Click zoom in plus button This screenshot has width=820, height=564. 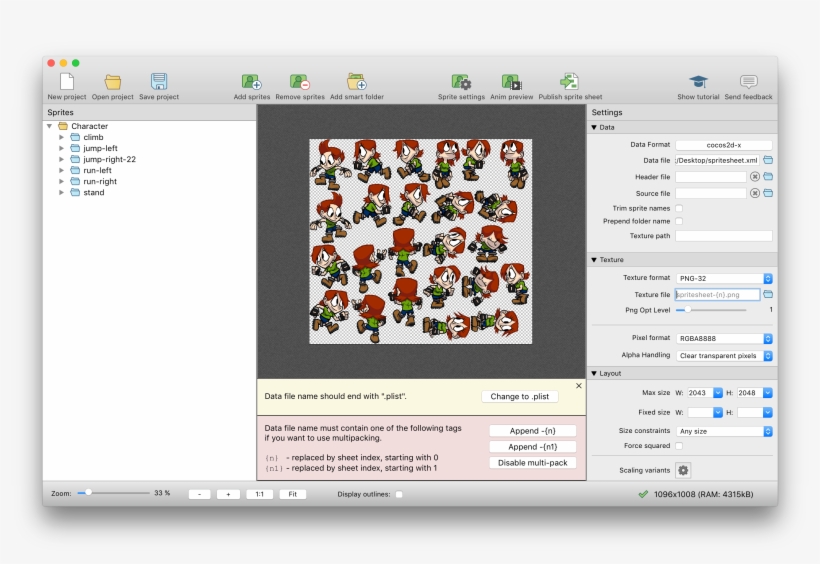click(228, 494)
